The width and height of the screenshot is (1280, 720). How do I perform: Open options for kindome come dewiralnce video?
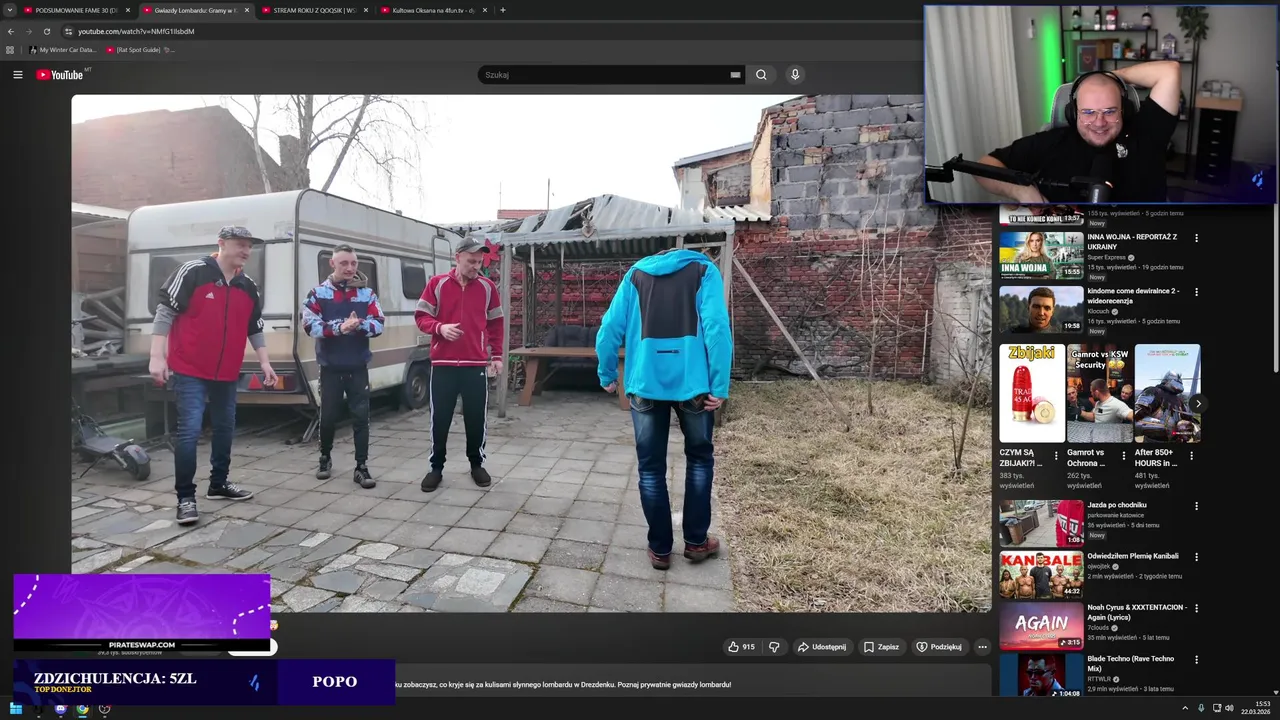[1196, 292]
